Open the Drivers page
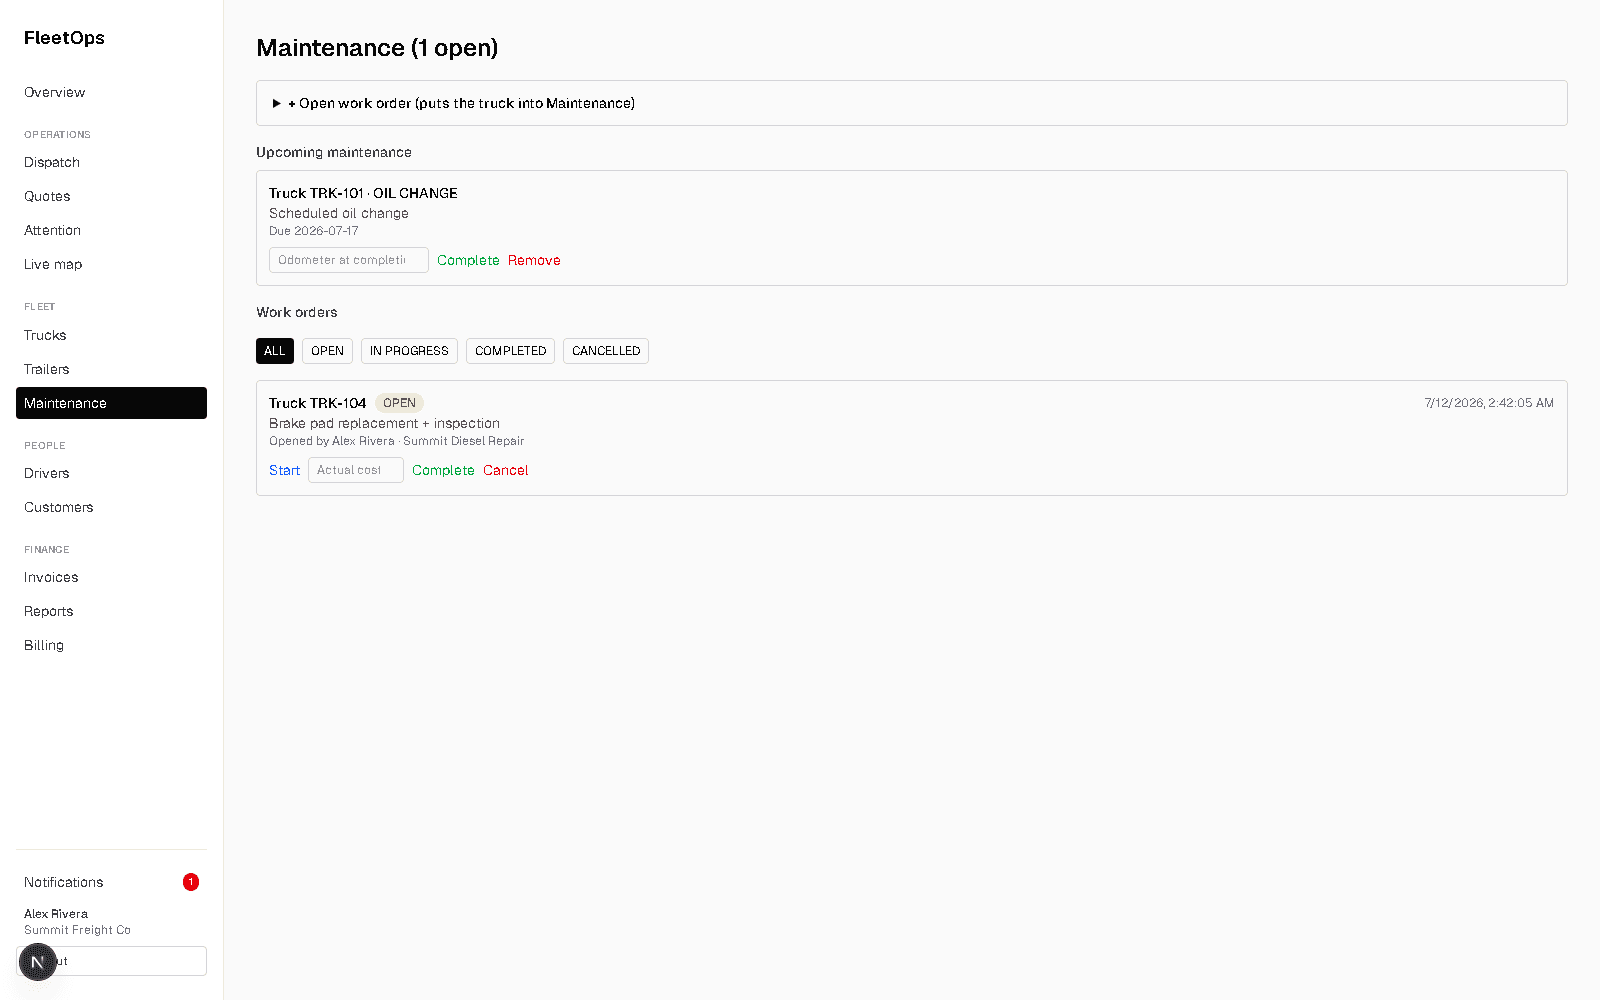 [x=111, y=473]
